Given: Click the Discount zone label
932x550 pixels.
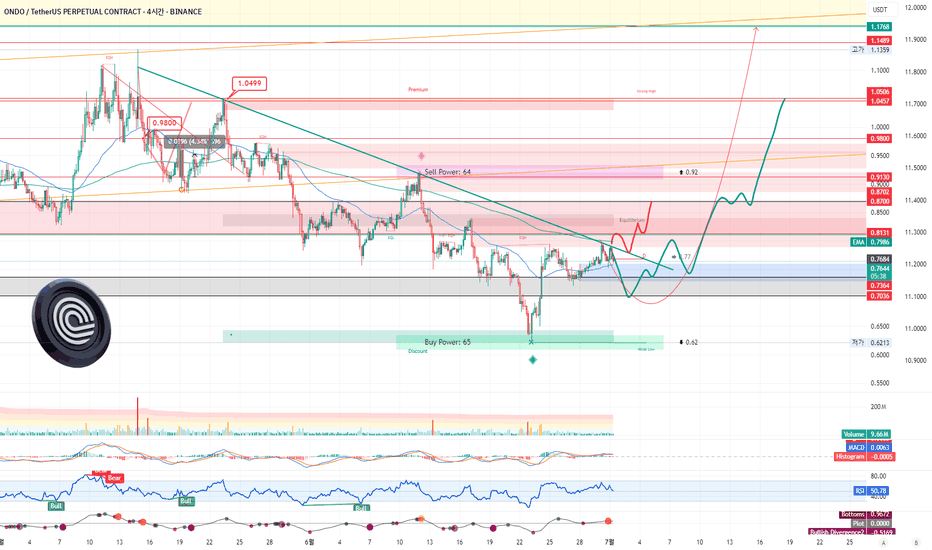Looking at the screenshot, I should point(418,351).
